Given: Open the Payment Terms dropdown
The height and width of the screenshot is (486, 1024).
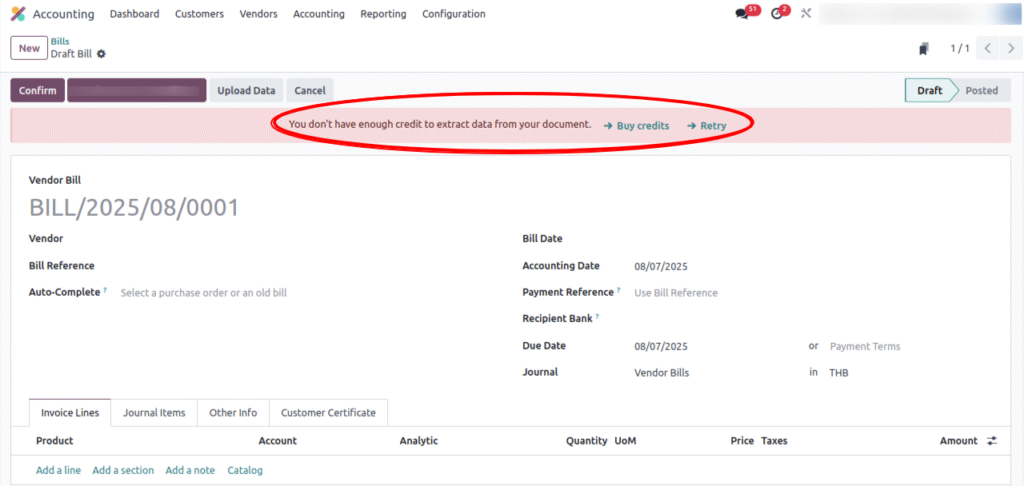Looking at the screenshot, I should coord(912,346).
